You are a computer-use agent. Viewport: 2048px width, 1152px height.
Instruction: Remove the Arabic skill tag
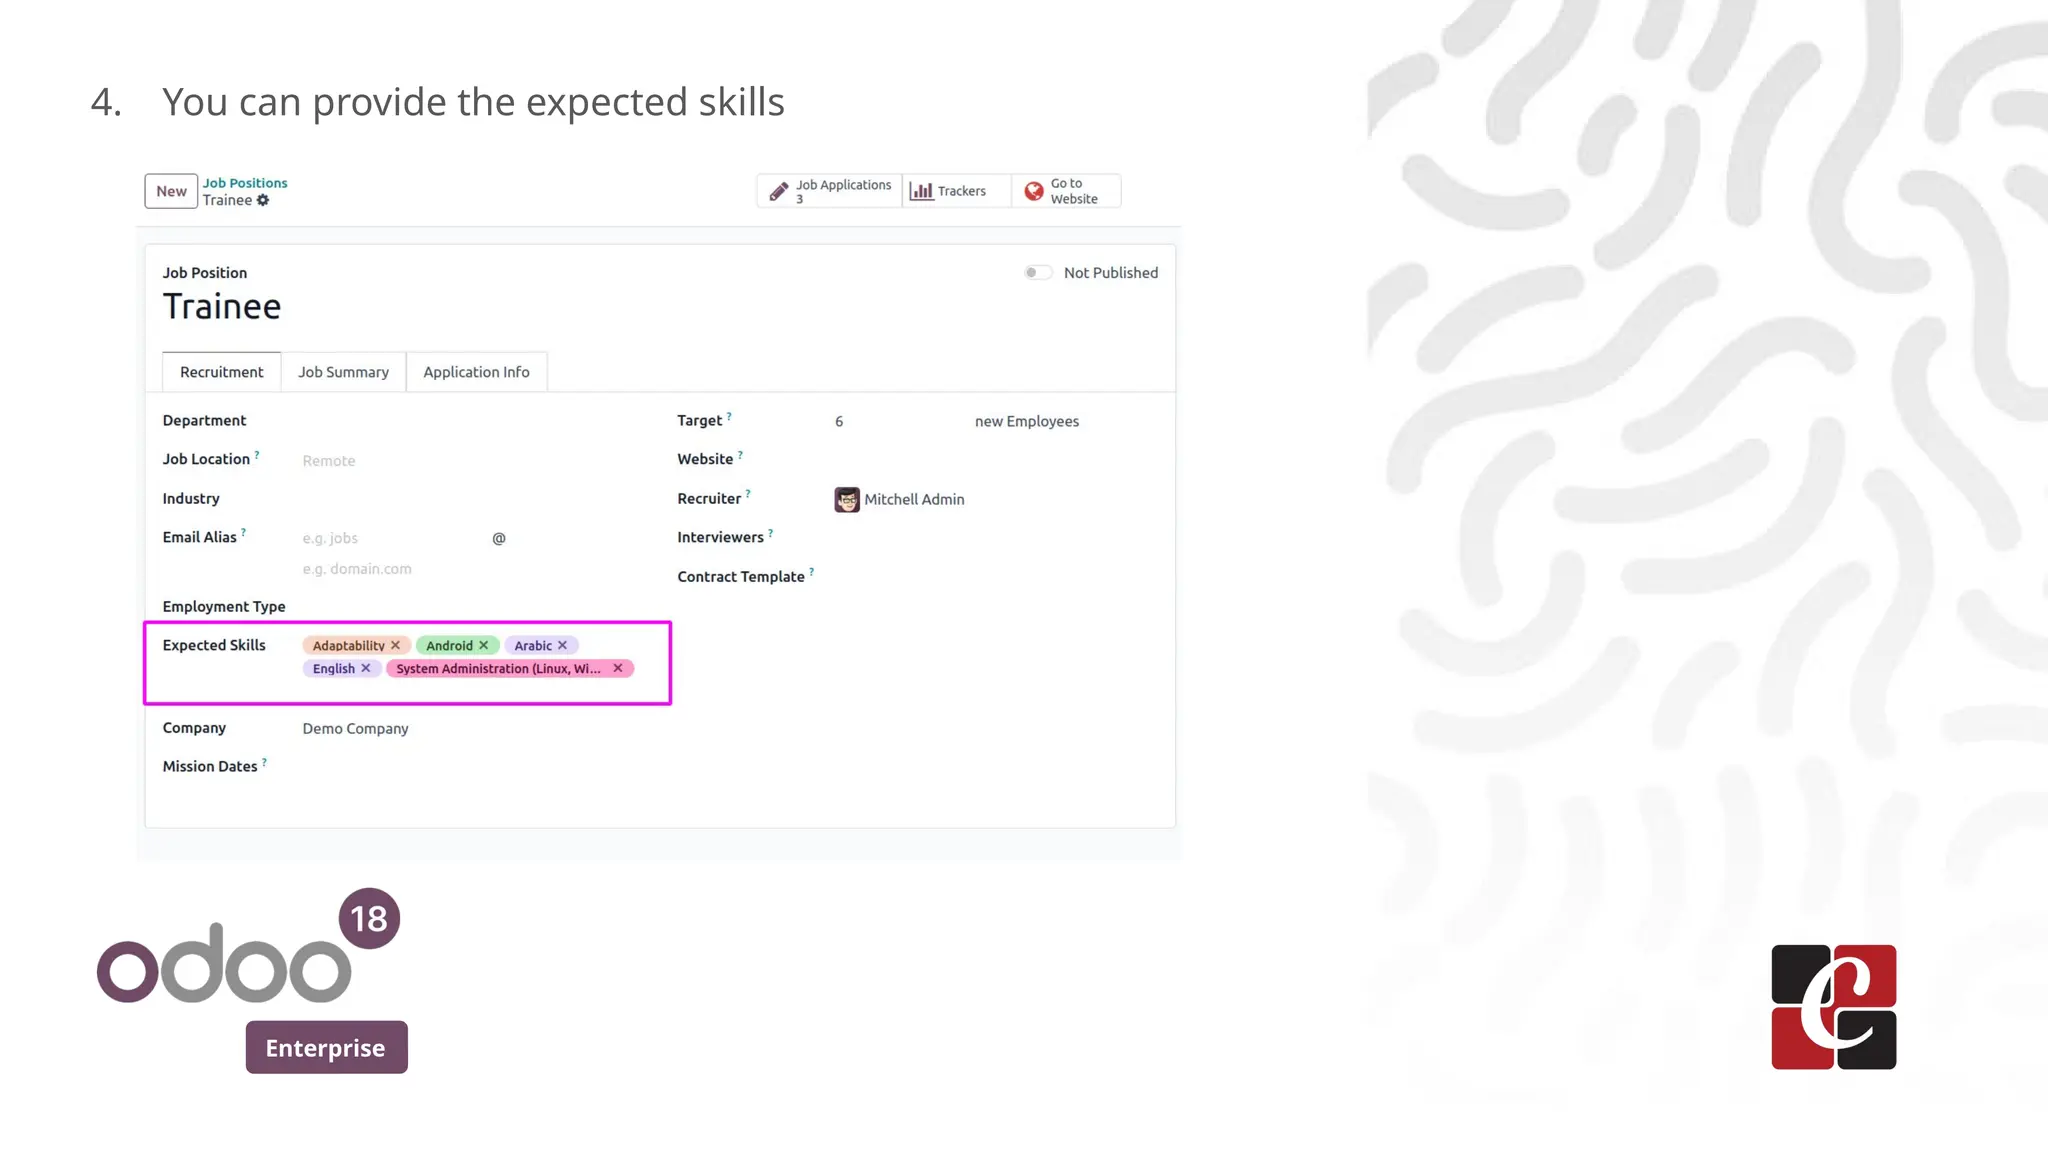(563, 645)
